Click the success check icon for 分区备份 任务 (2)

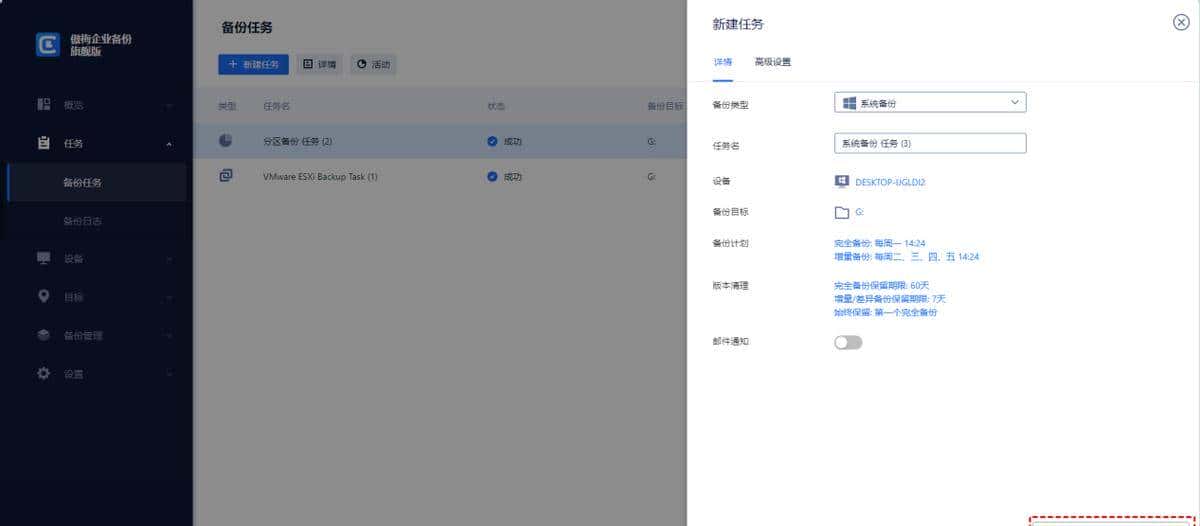(492, 141)
